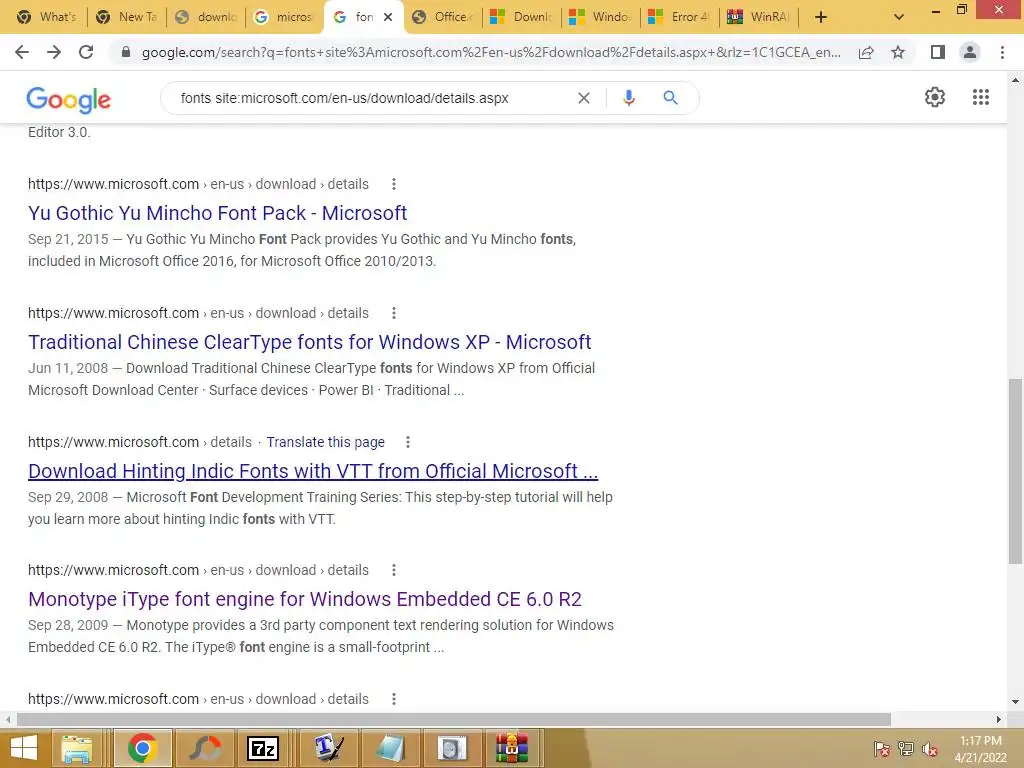Open options for Traditional Chinese ClearType result

[x=394, y=313]
